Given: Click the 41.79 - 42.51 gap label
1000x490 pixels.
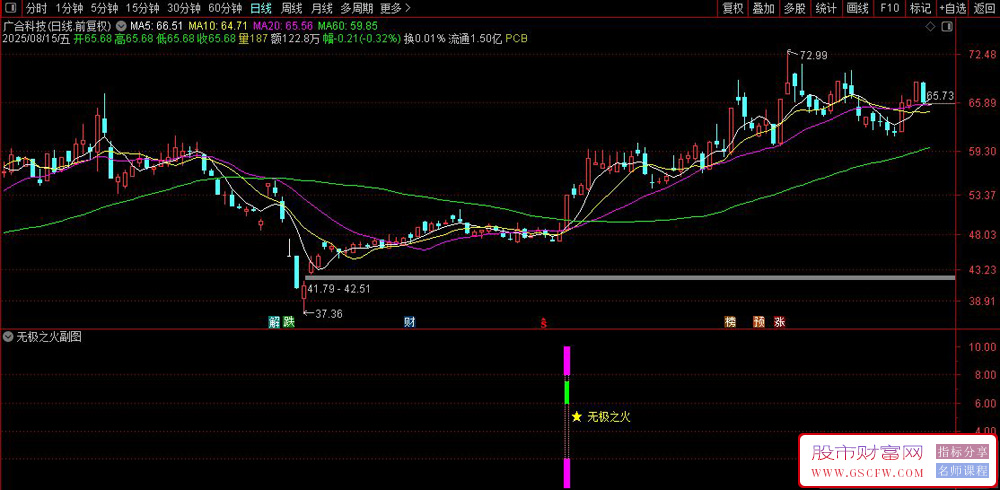Looking at the screenshot, I should point(339,289).
